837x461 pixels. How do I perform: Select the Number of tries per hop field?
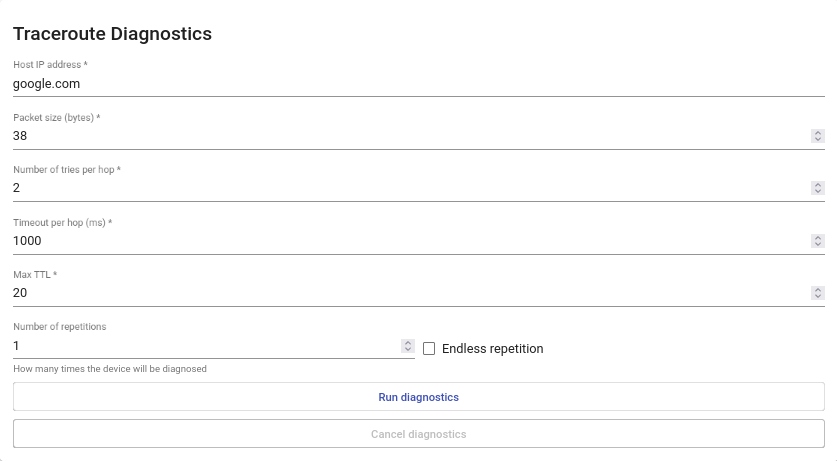[x=400, y=188]
